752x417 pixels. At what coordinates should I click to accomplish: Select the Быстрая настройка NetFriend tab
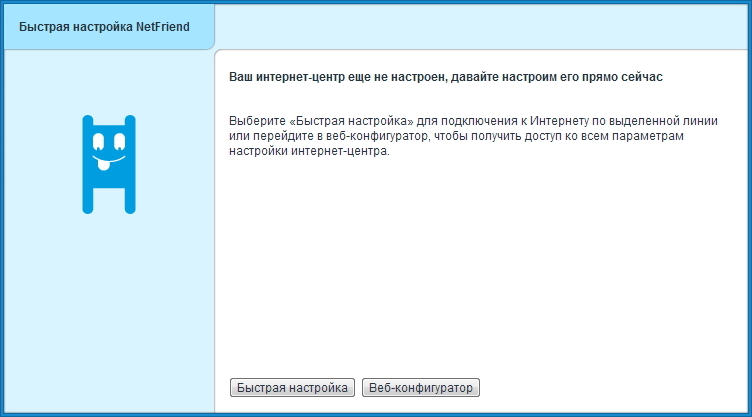point(109,26)
